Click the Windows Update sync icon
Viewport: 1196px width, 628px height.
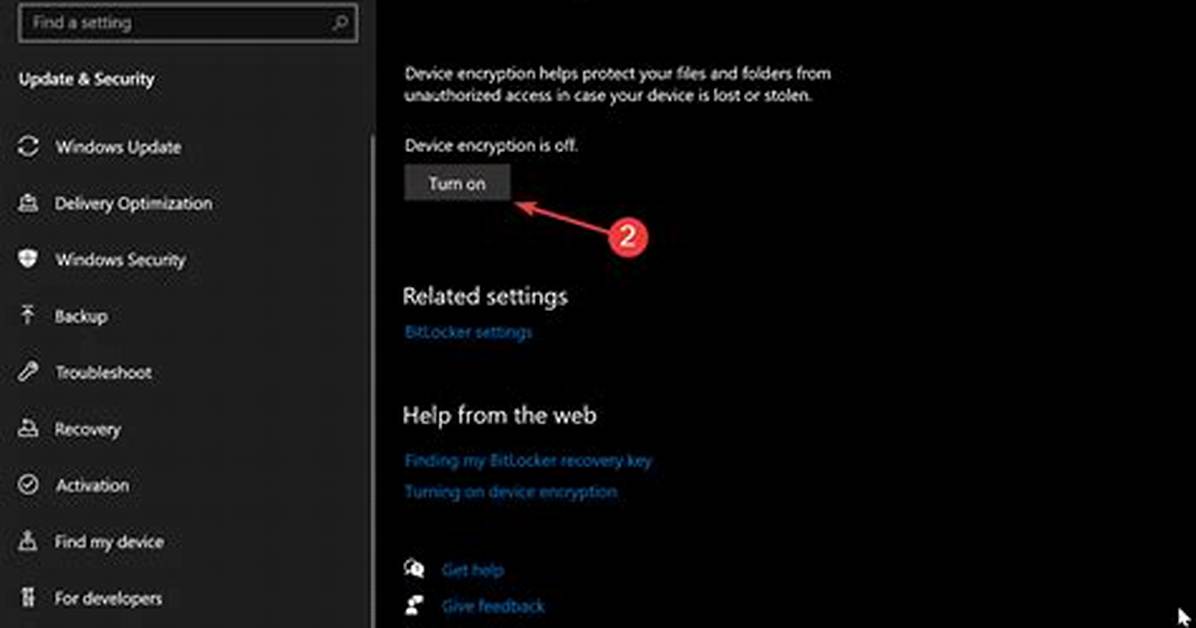pyautogui.click(x=28, y=147)
